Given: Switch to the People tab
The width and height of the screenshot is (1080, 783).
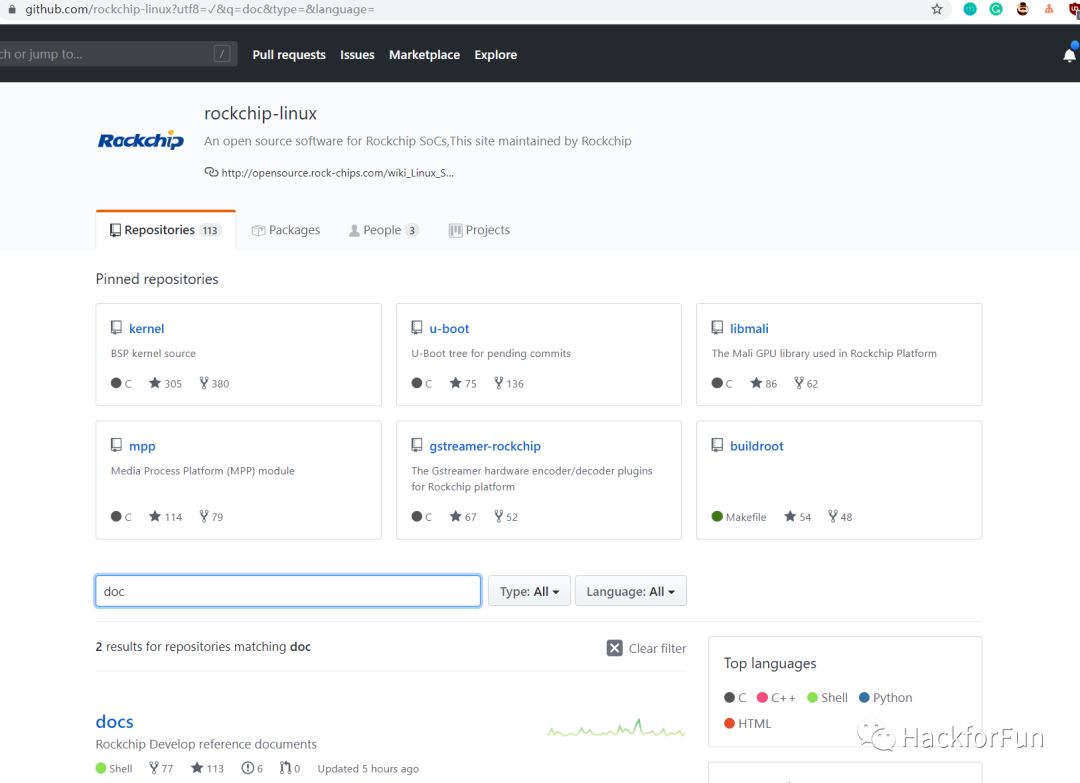Looking at the screenshot, I should (384, 230).
